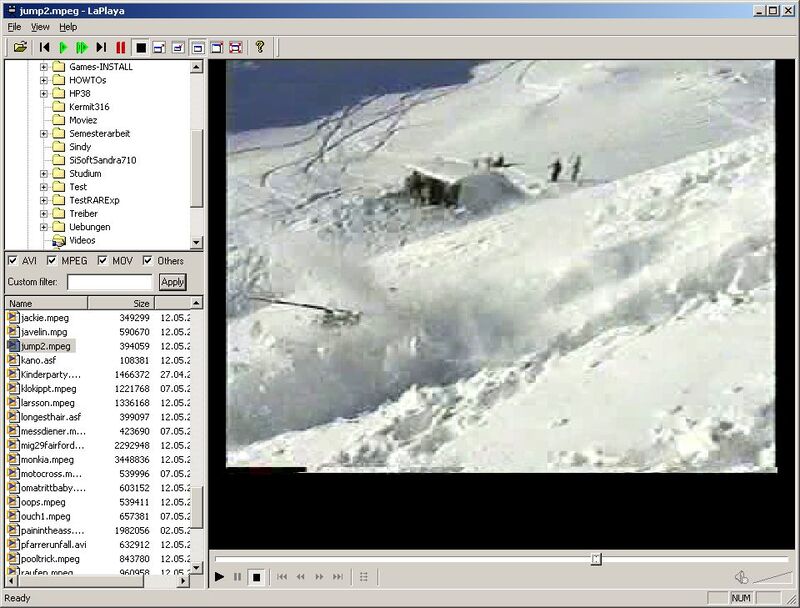Select the Sindy folder
Image resolution: width=800 pixels, height=608 pixels.
point(80,147)
